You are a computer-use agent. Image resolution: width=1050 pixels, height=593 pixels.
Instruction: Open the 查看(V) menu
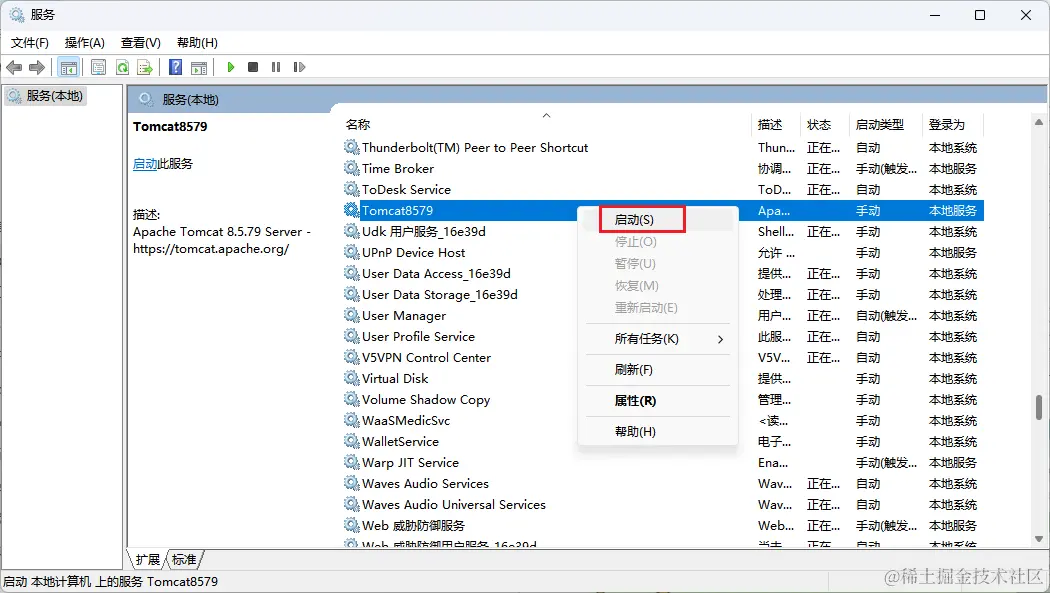(141, 43)
